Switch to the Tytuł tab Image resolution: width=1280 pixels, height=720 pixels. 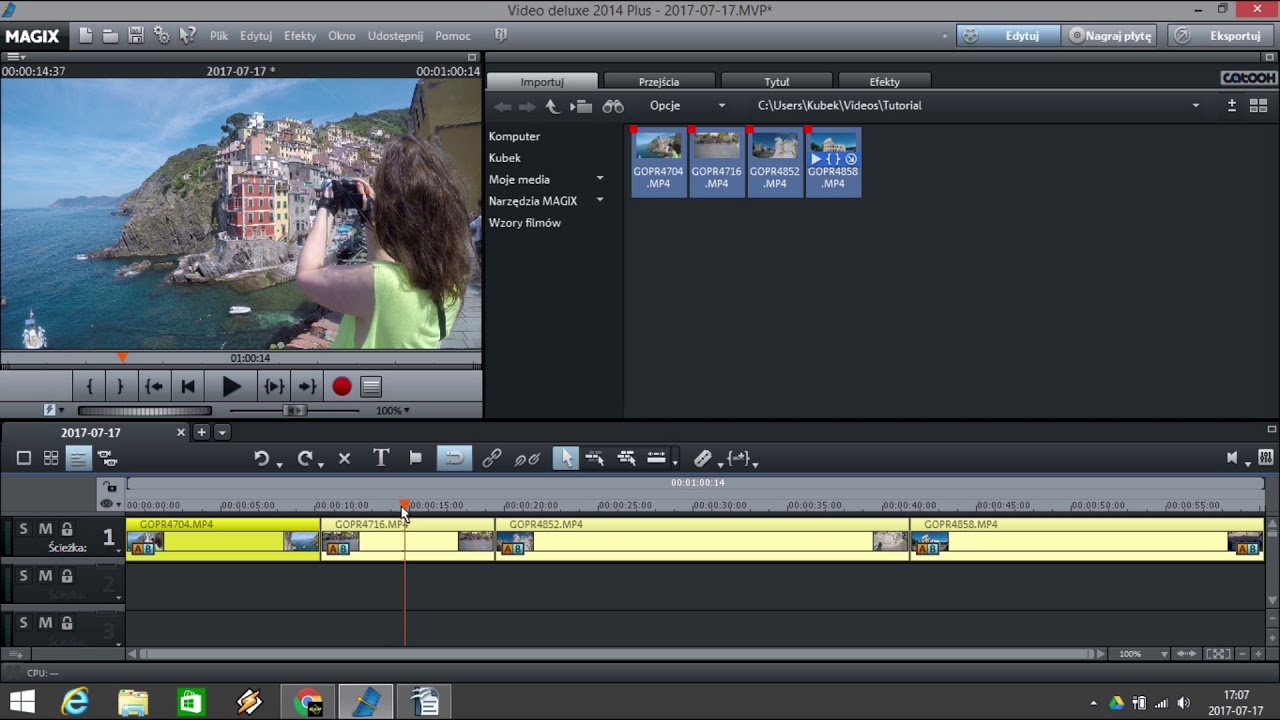(x=777, y=82)
